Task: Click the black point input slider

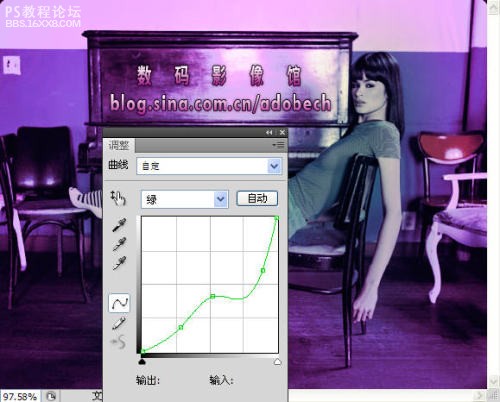Action: point(142,361)
